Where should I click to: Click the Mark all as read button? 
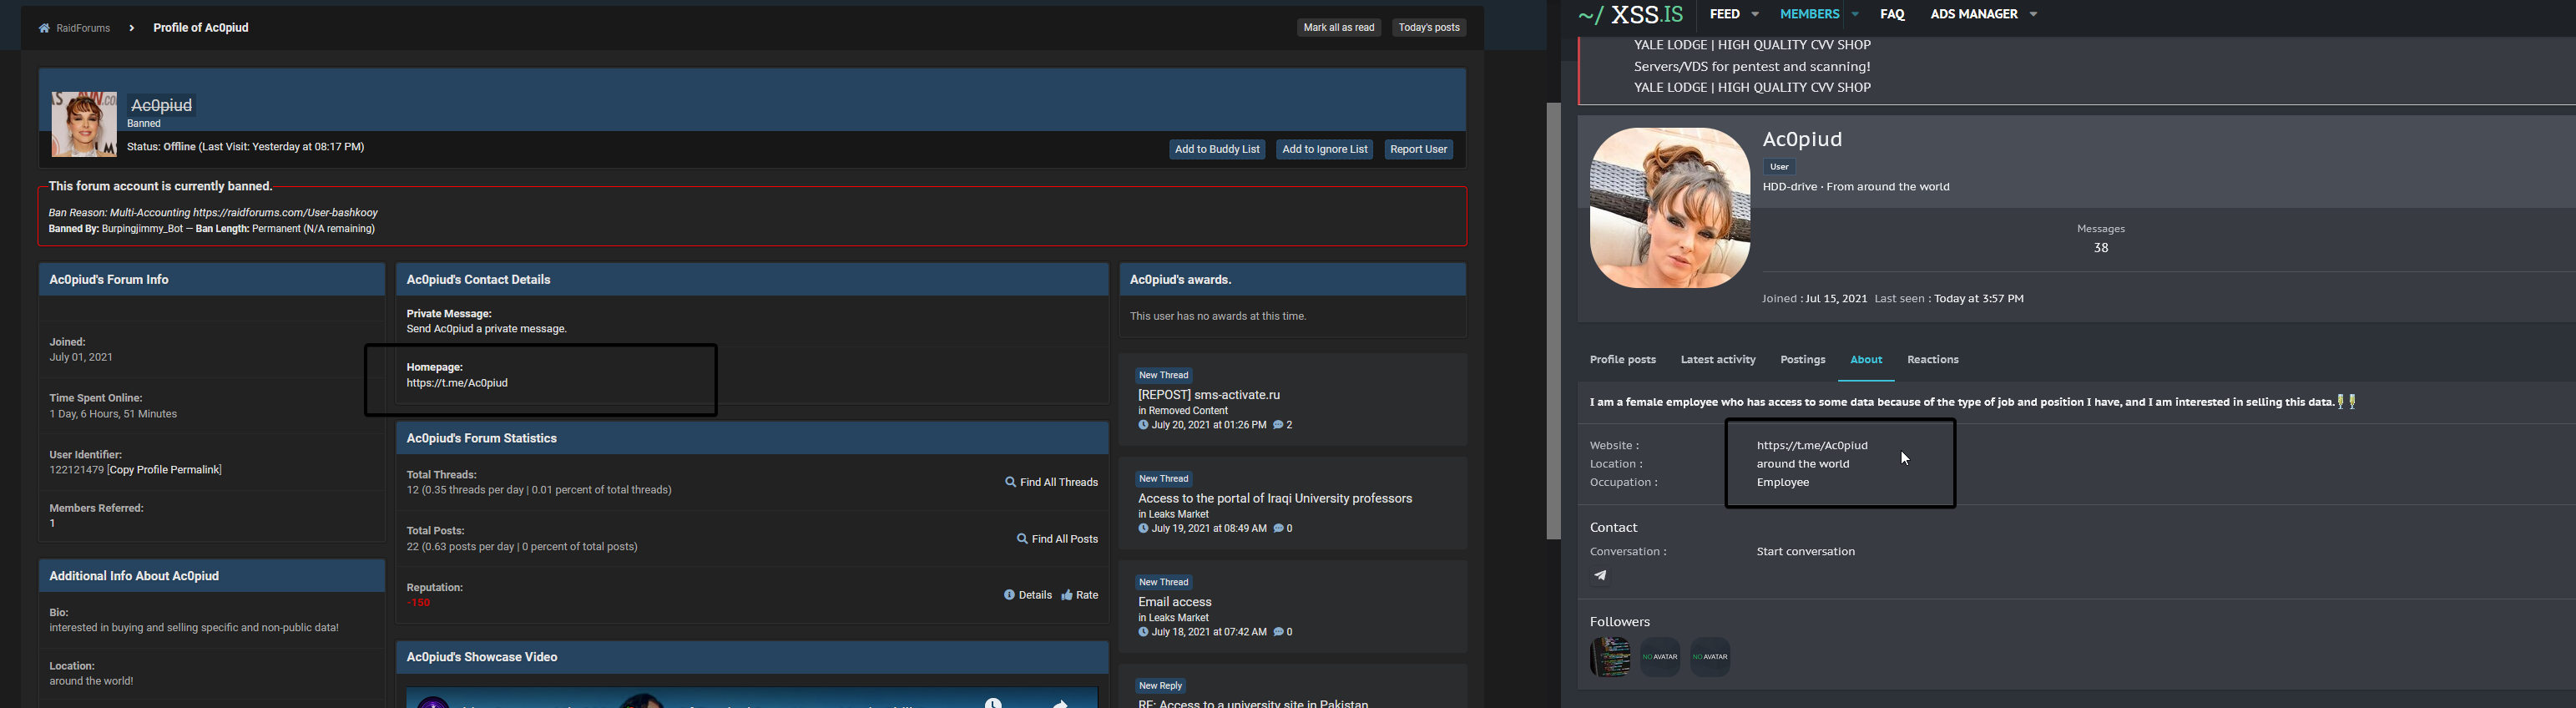1338,27
